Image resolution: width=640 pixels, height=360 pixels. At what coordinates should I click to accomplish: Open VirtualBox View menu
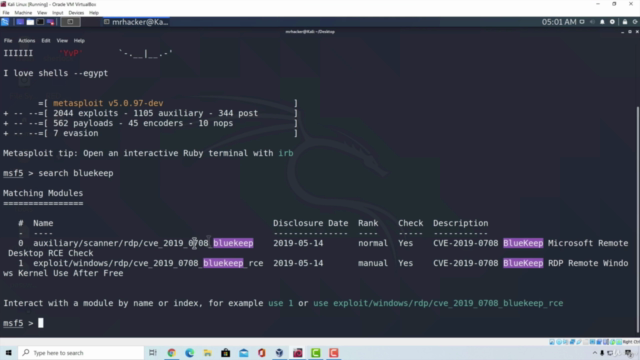tap(42, 13)
